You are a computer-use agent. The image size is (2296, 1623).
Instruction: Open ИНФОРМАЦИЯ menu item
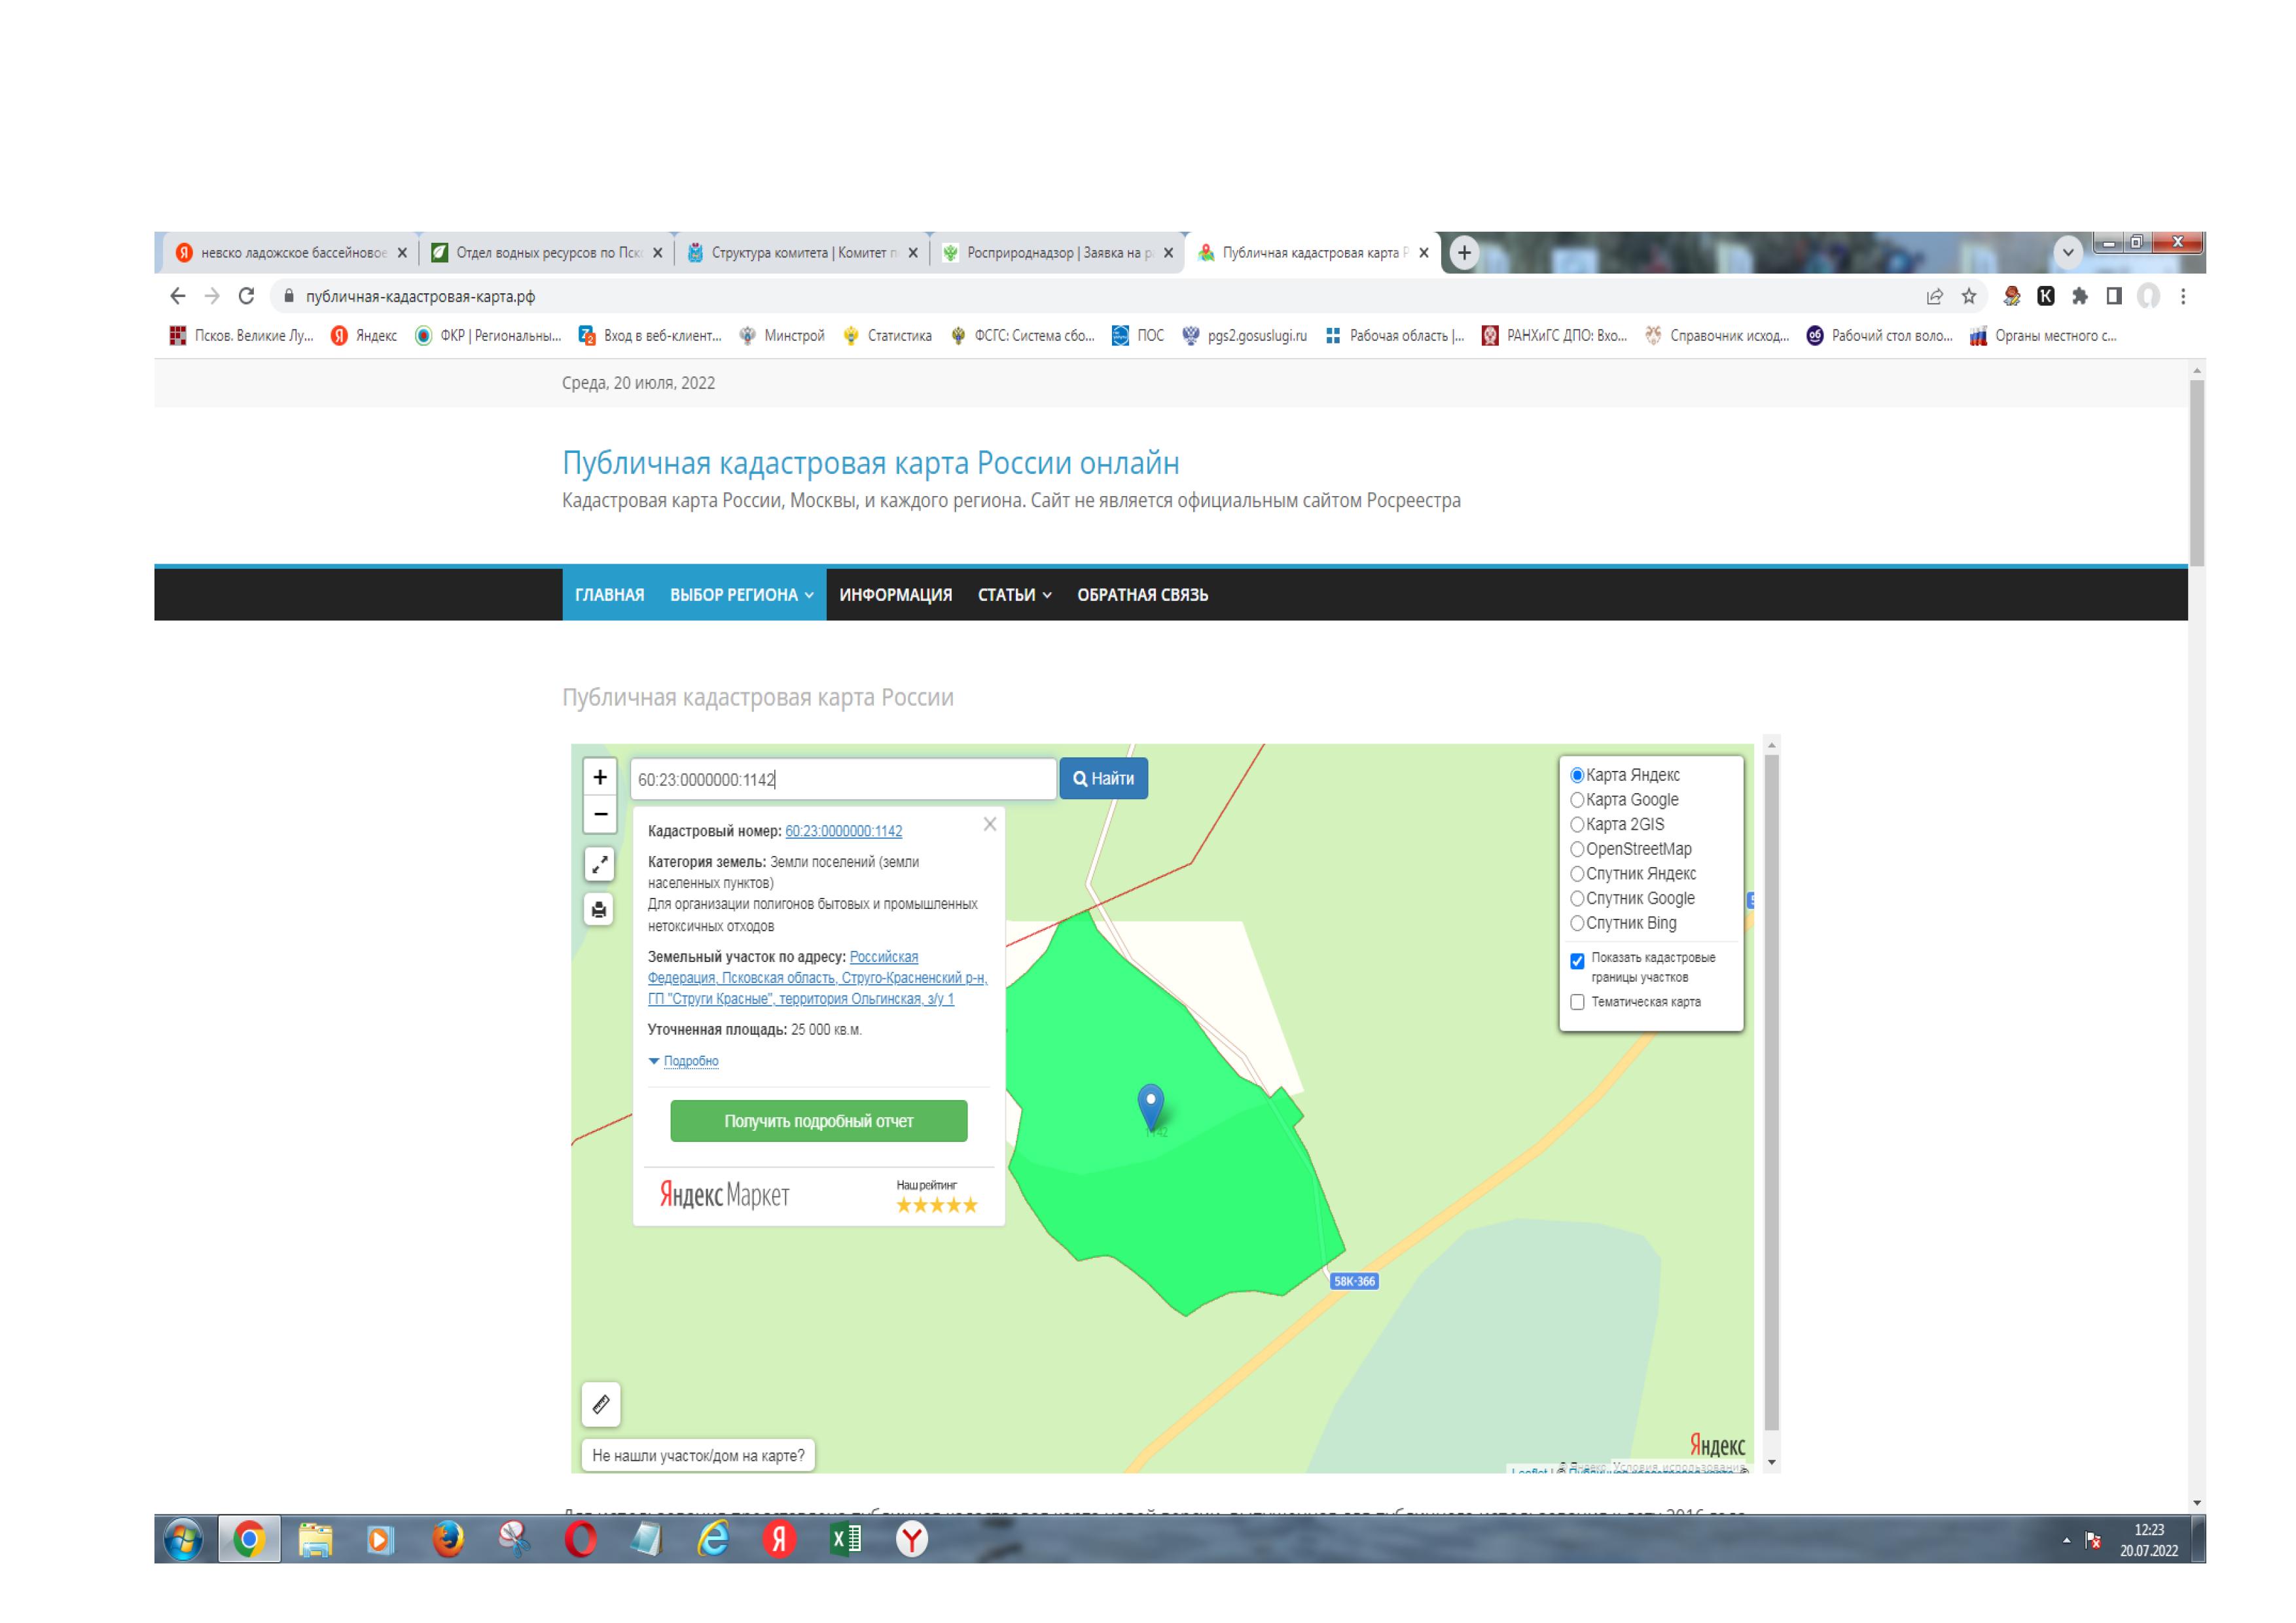point(896,595)
